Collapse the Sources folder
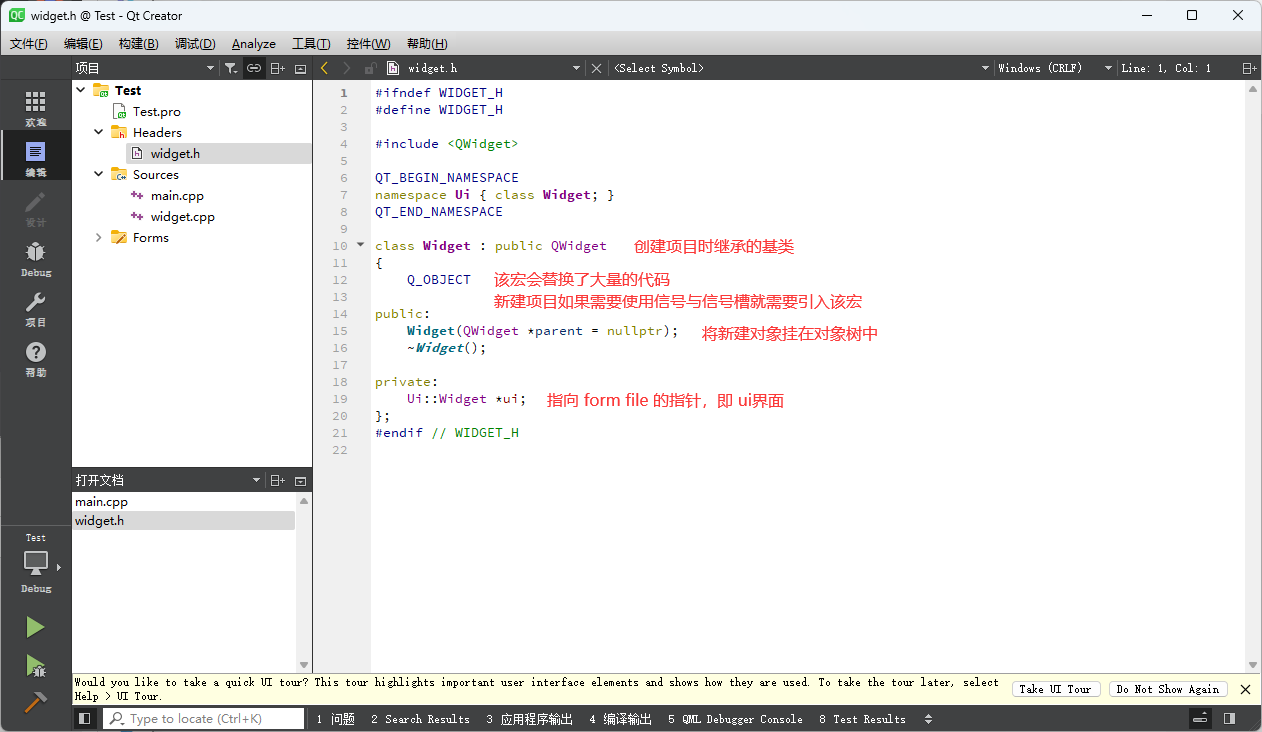This screenshot has width=1262, height=732. point(99,174)
